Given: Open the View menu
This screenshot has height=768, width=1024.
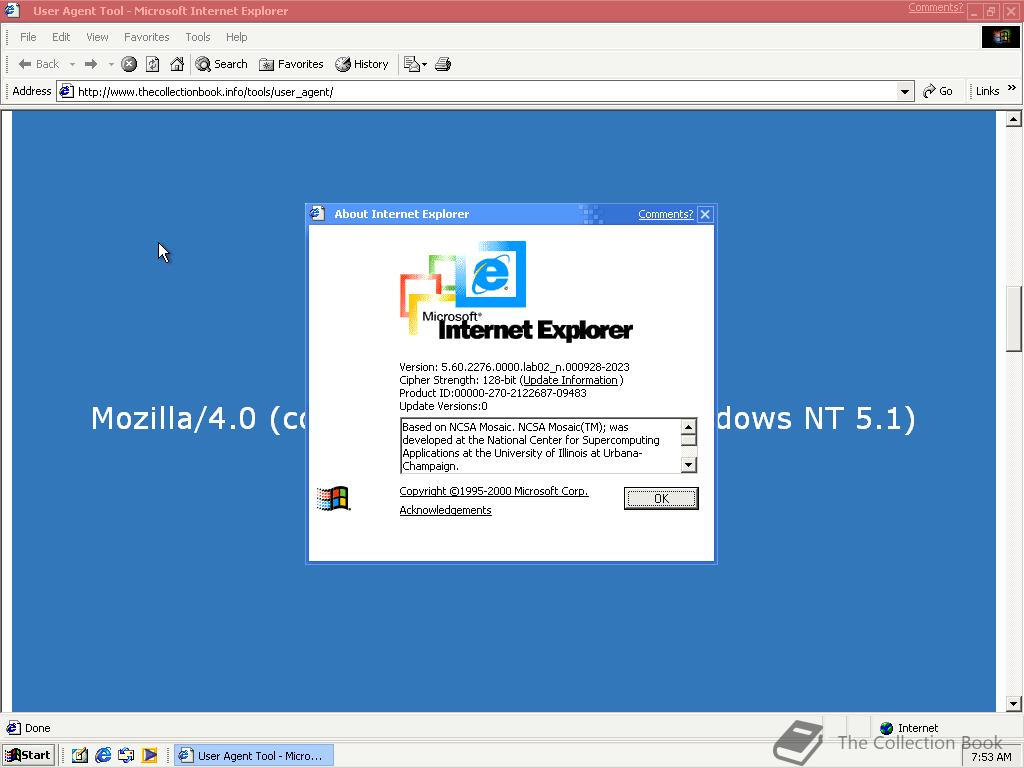Looking at the screenshot, I should click(97, 37).
